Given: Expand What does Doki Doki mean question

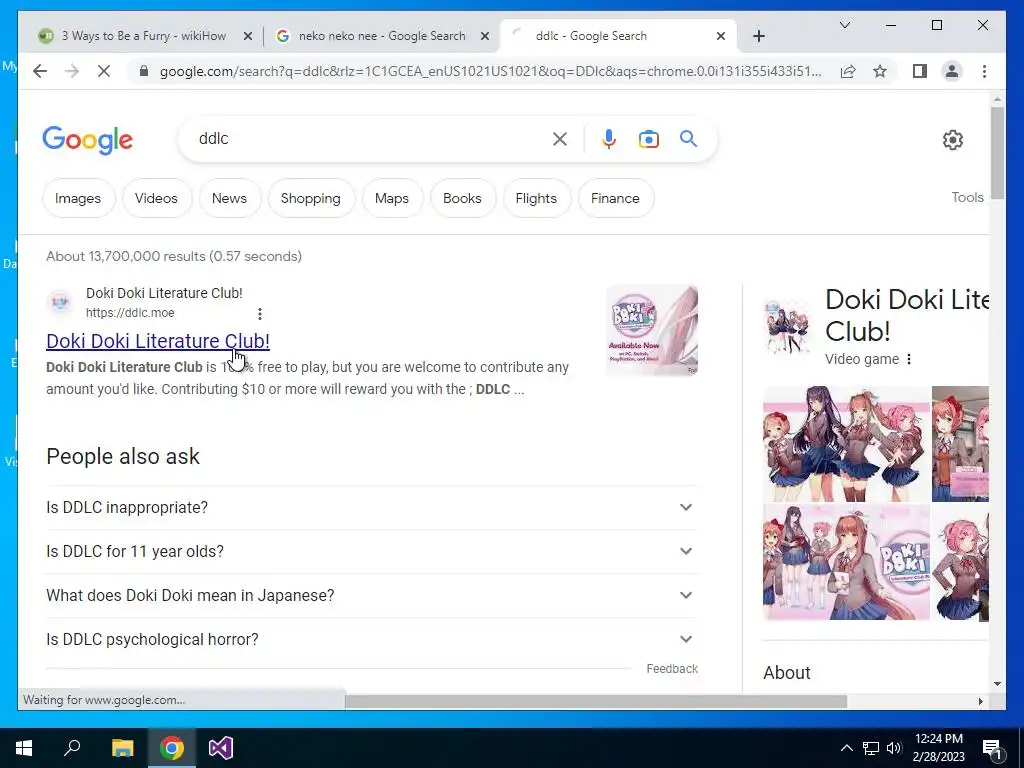Looking at the screenshot, I should point(372,595).
